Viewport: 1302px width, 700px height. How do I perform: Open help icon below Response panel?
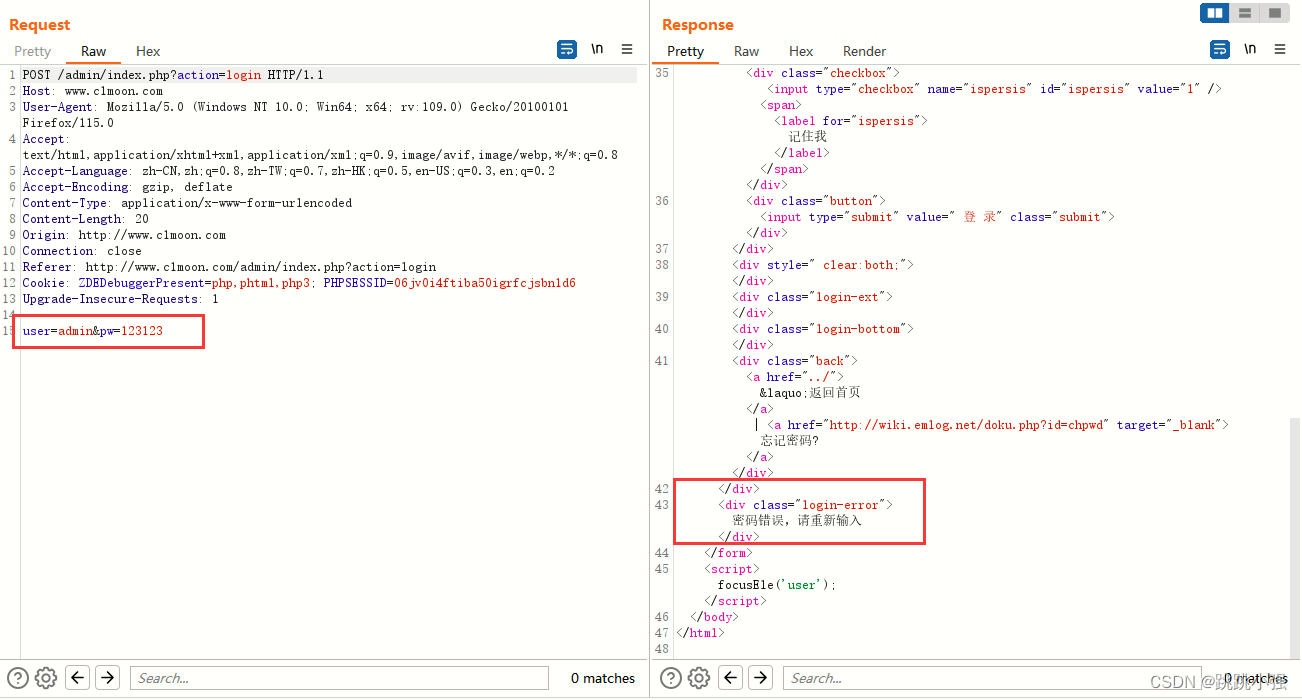pyautogui.click(x=671, y=678)
